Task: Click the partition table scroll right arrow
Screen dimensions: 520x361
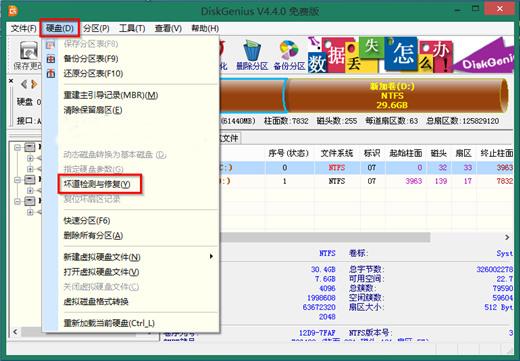Action: pos(507,237)
